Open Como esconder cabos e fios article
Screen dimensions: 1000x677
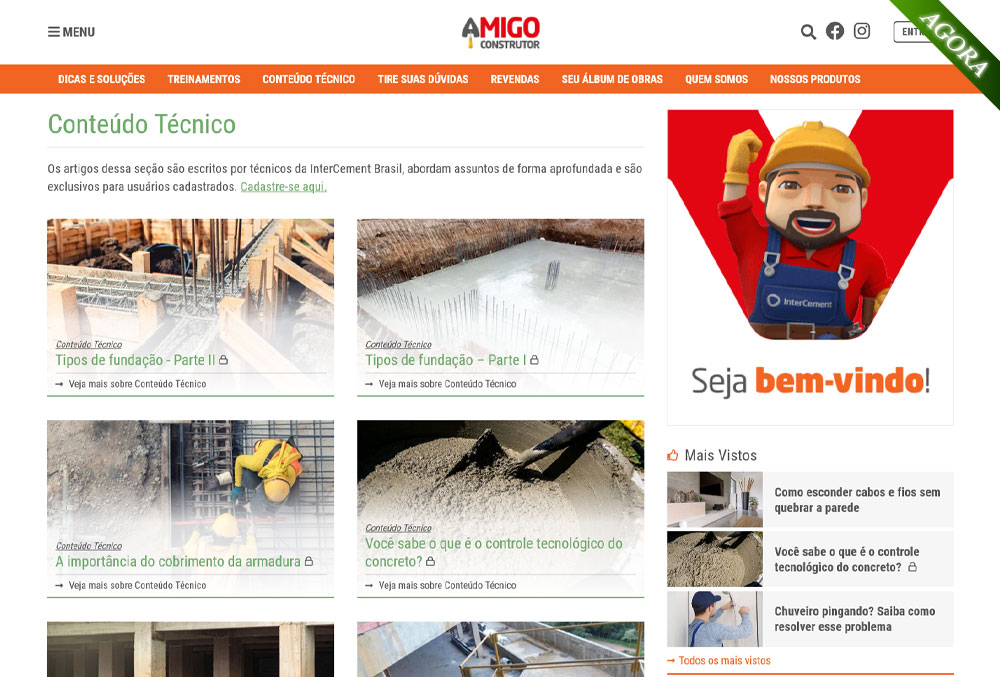pyautogui.click(x=857, y=500)
